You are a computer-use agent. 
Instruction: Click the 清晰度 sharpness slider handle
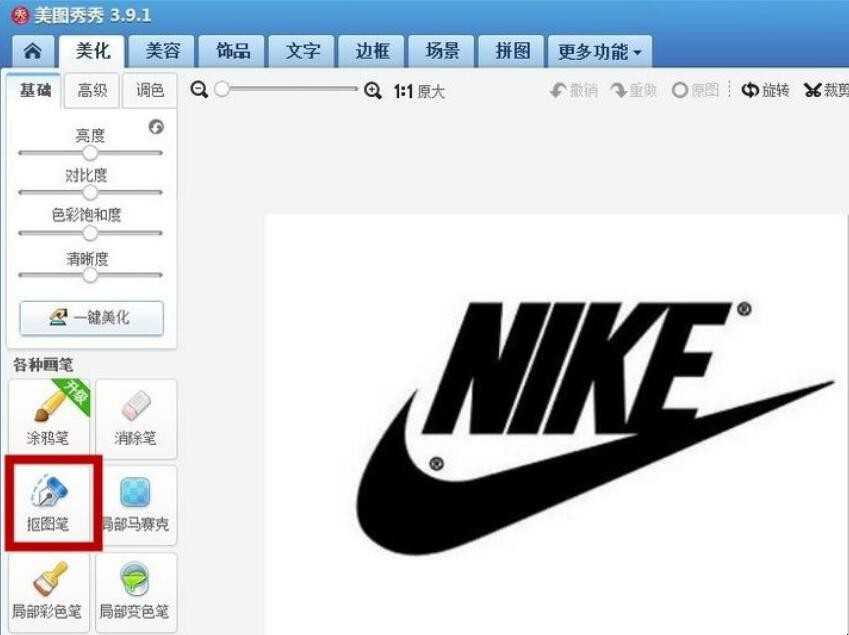pos(90,275)
